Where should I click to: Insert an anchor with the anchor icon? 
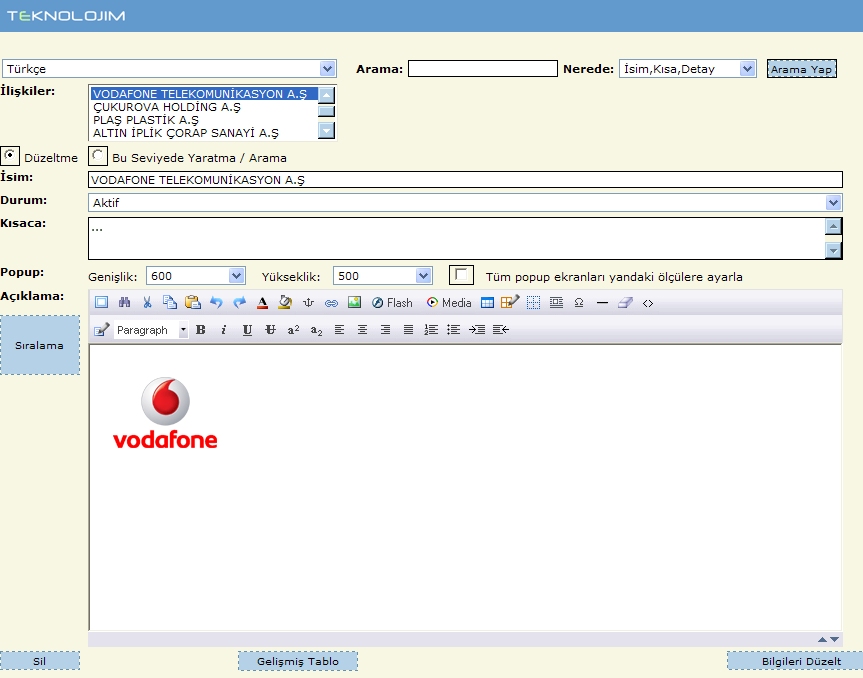(x=308, y=302)
